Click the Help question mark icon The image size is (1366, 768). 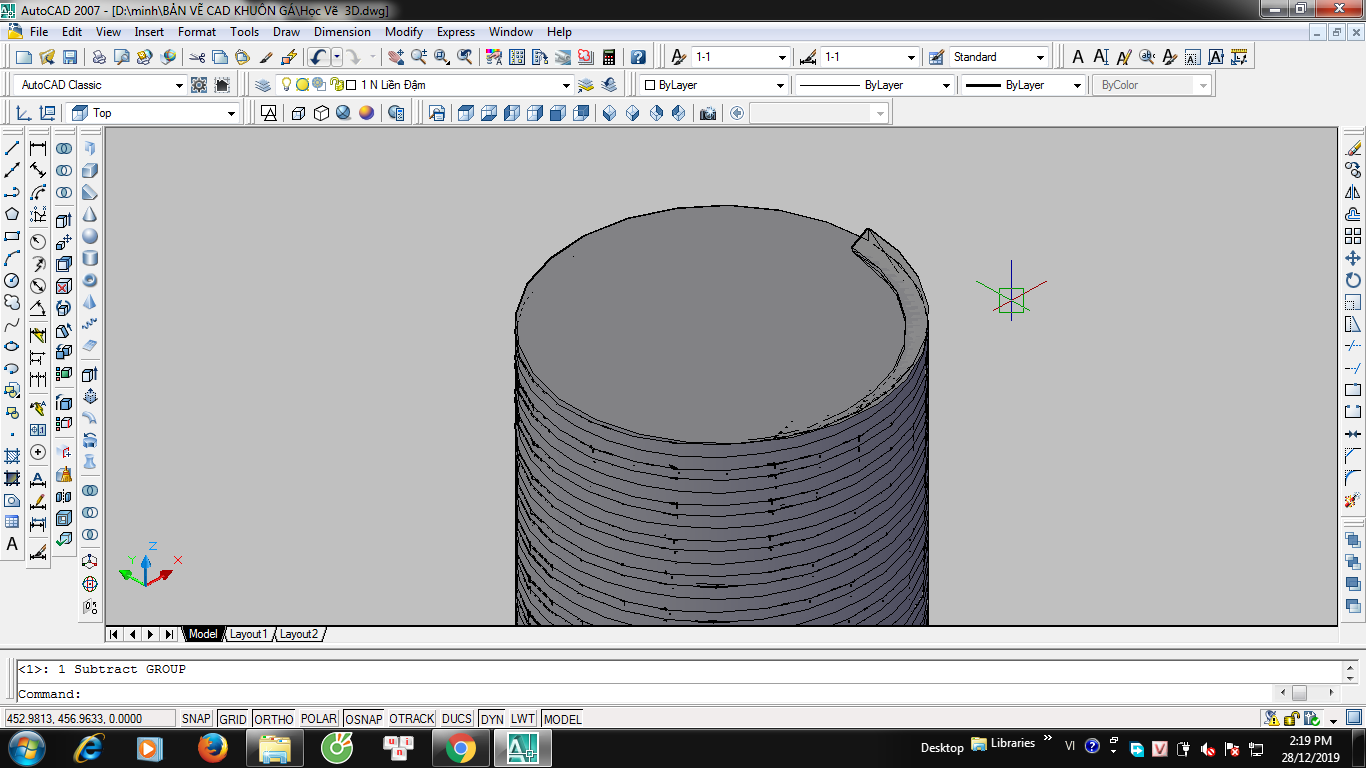pos(638,57)
